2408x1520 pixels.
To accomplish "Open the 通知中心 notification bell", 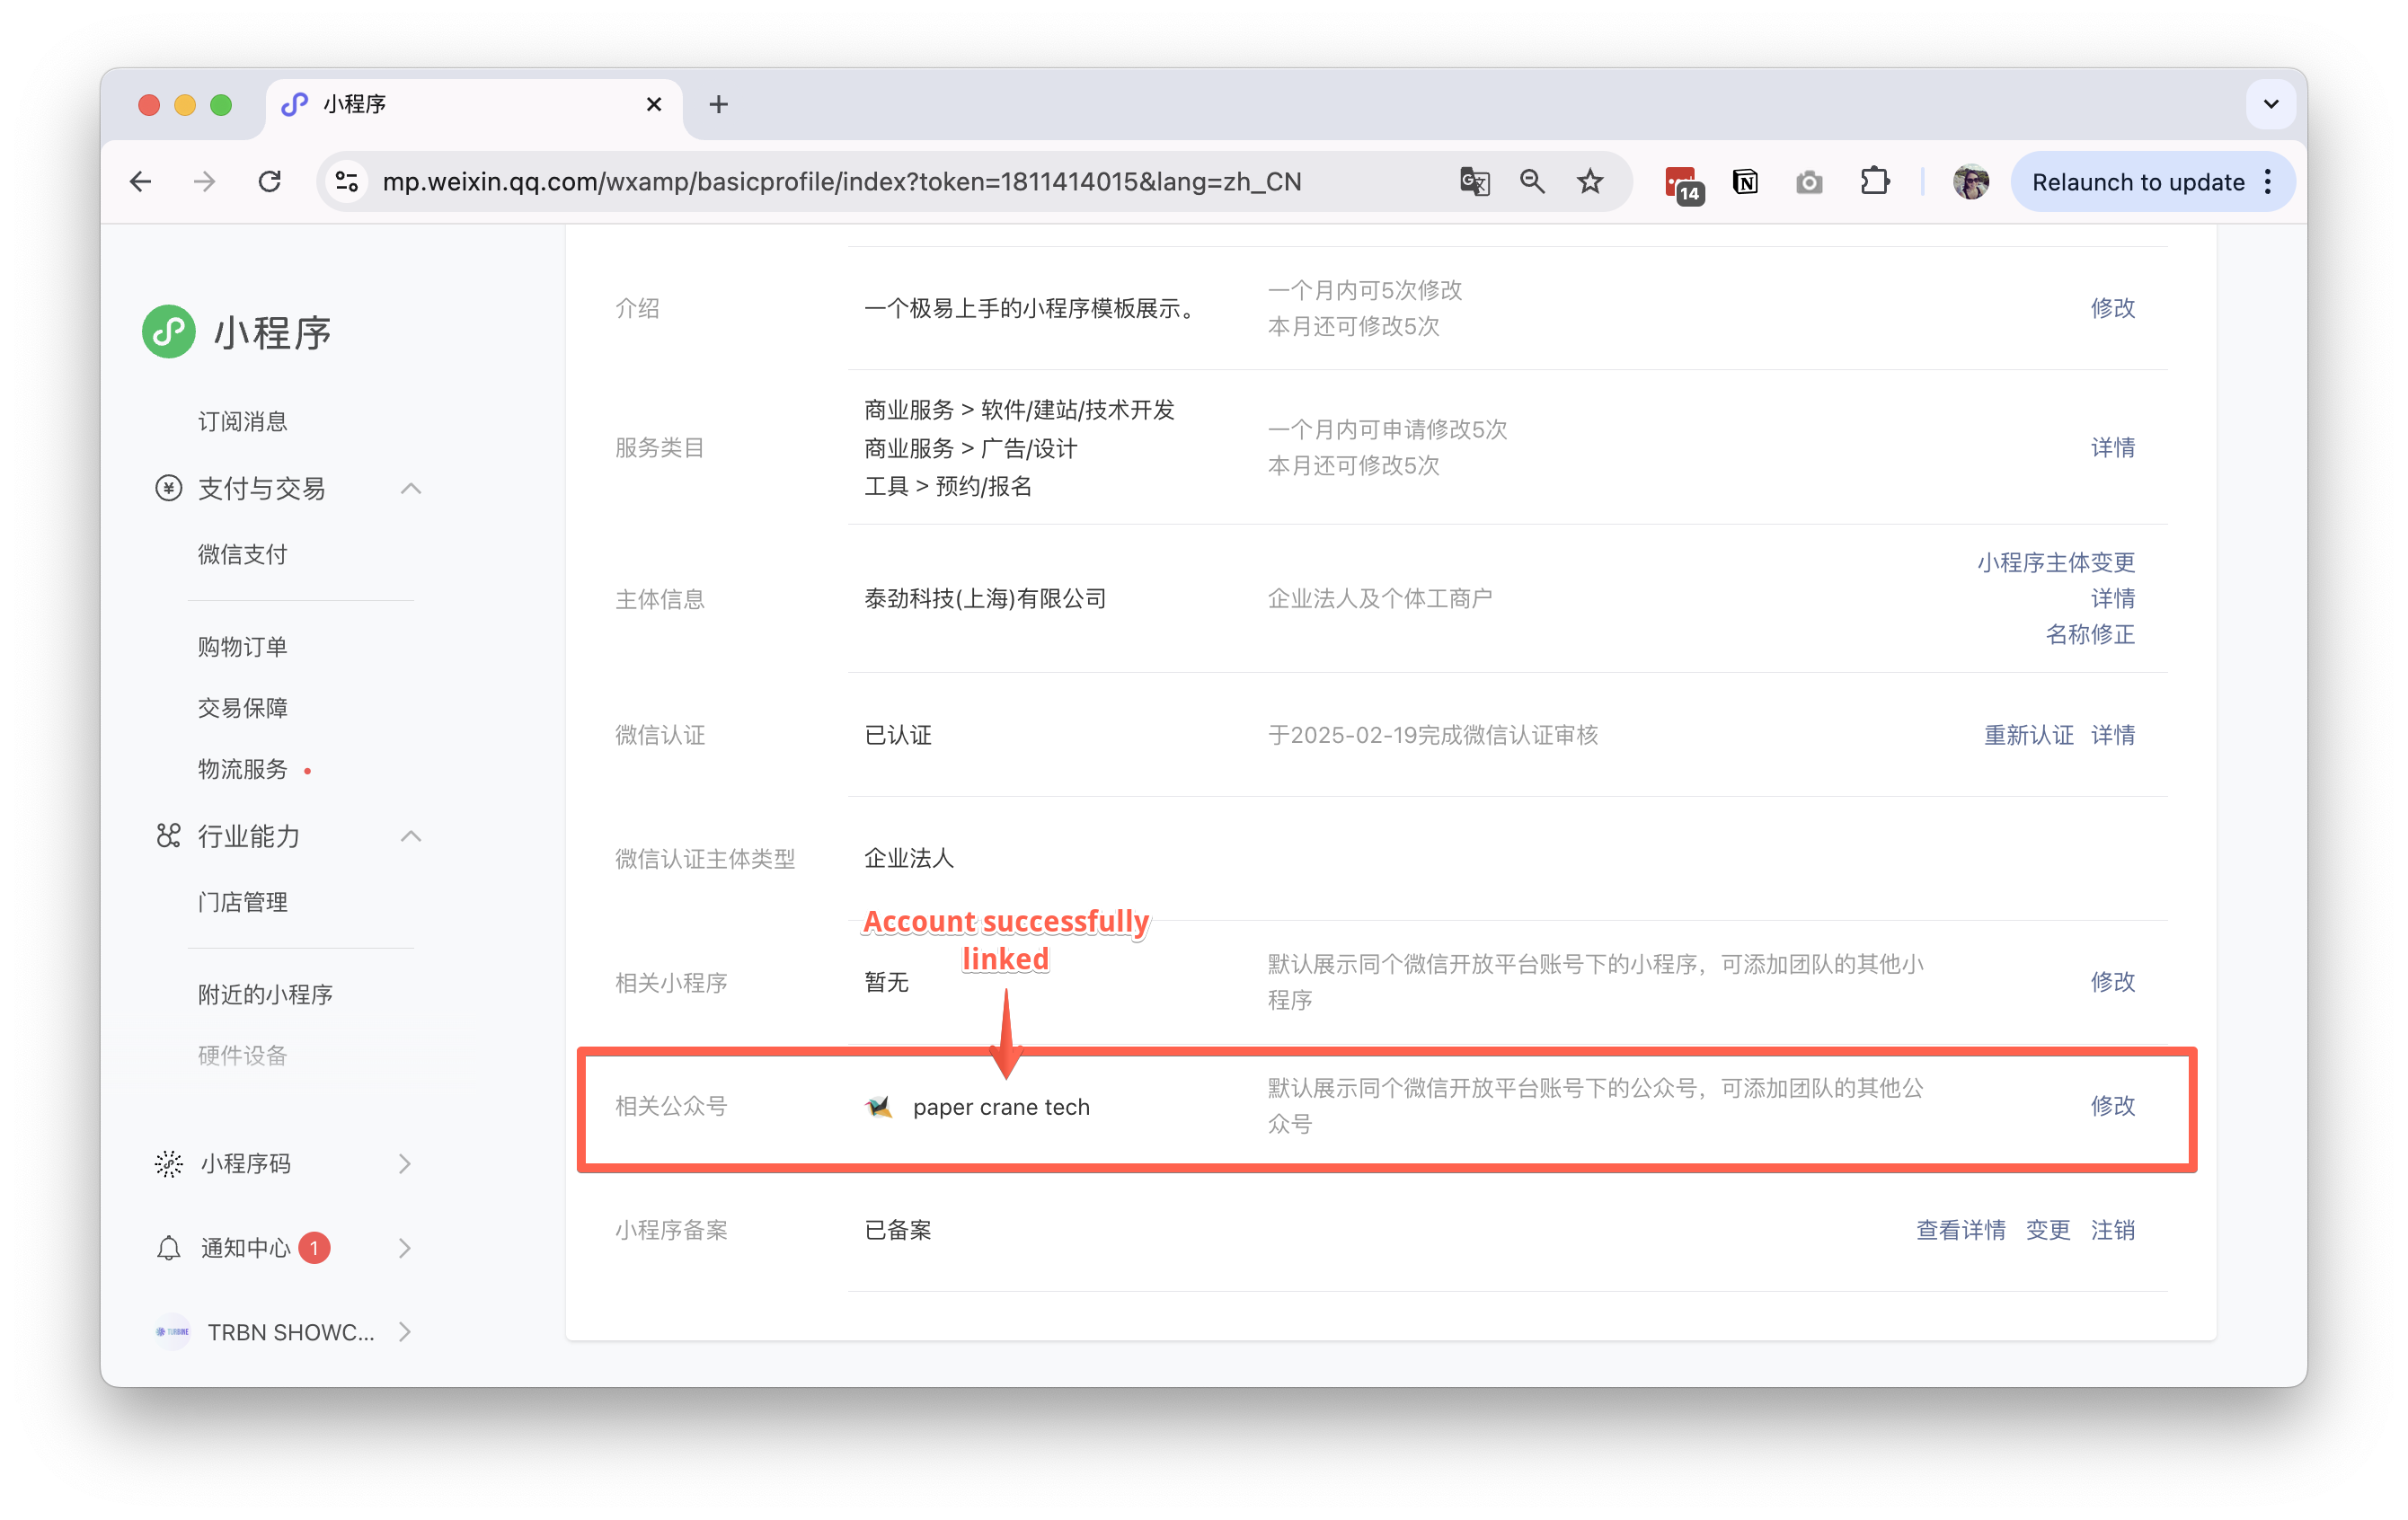I will [x=167, y=1247].
